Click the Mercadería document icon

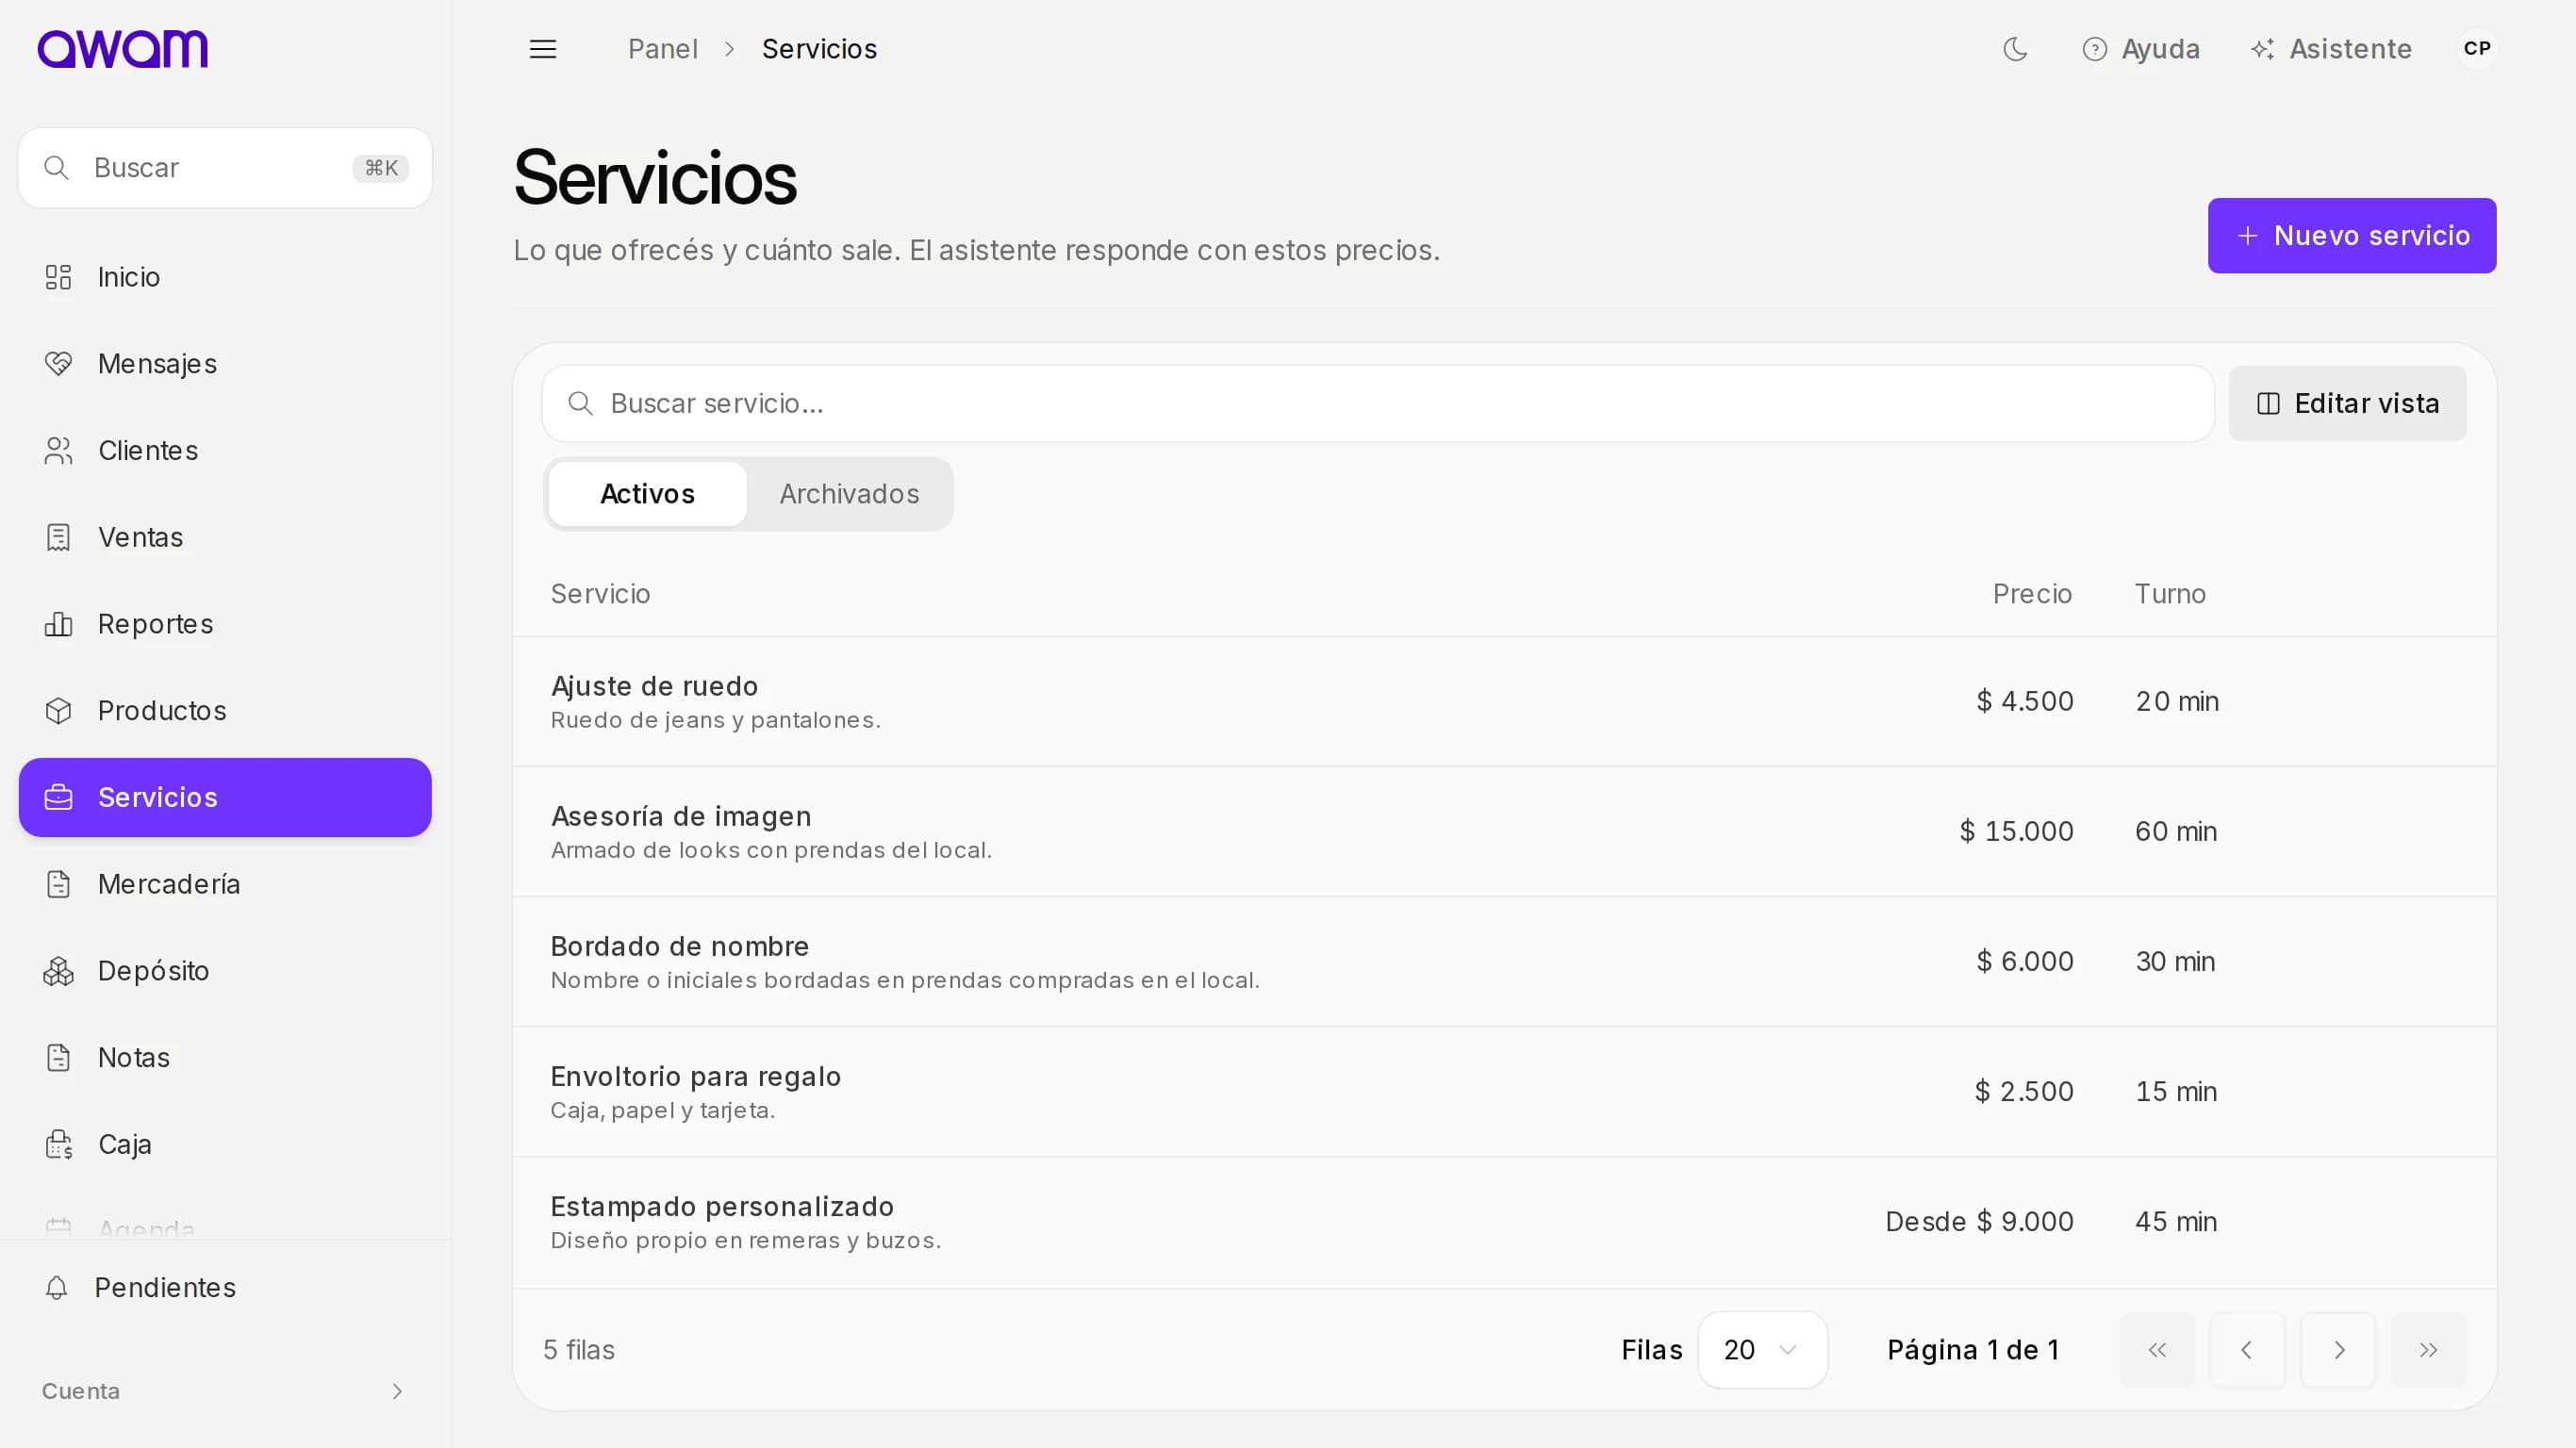pyautogui.click(x=59, y=884)
